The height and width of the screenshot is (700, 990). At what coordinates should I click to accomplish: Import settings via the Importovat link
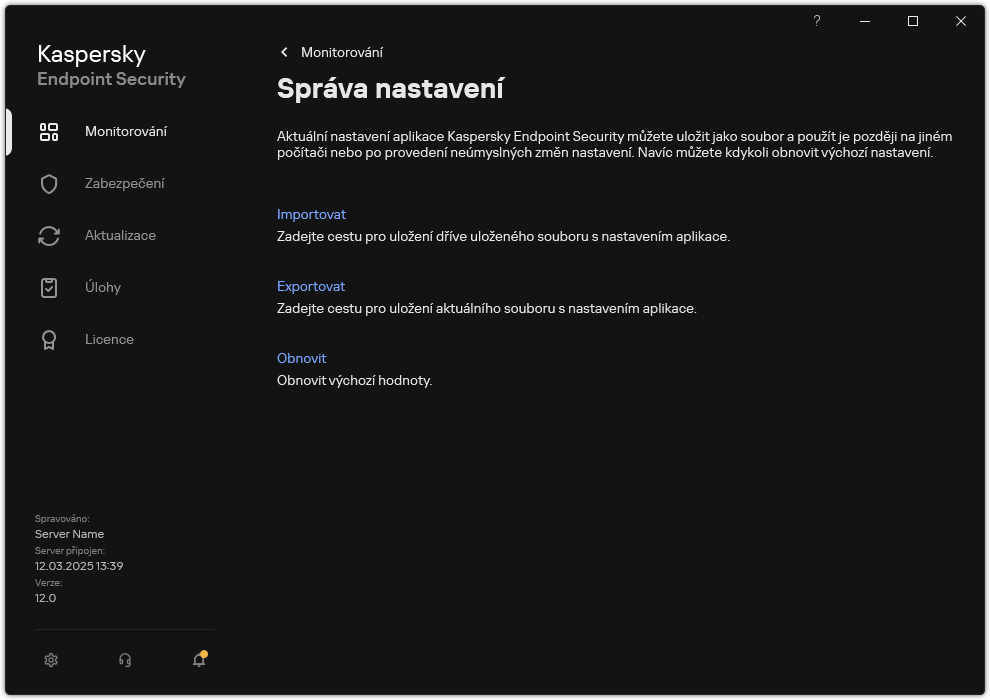311,214
